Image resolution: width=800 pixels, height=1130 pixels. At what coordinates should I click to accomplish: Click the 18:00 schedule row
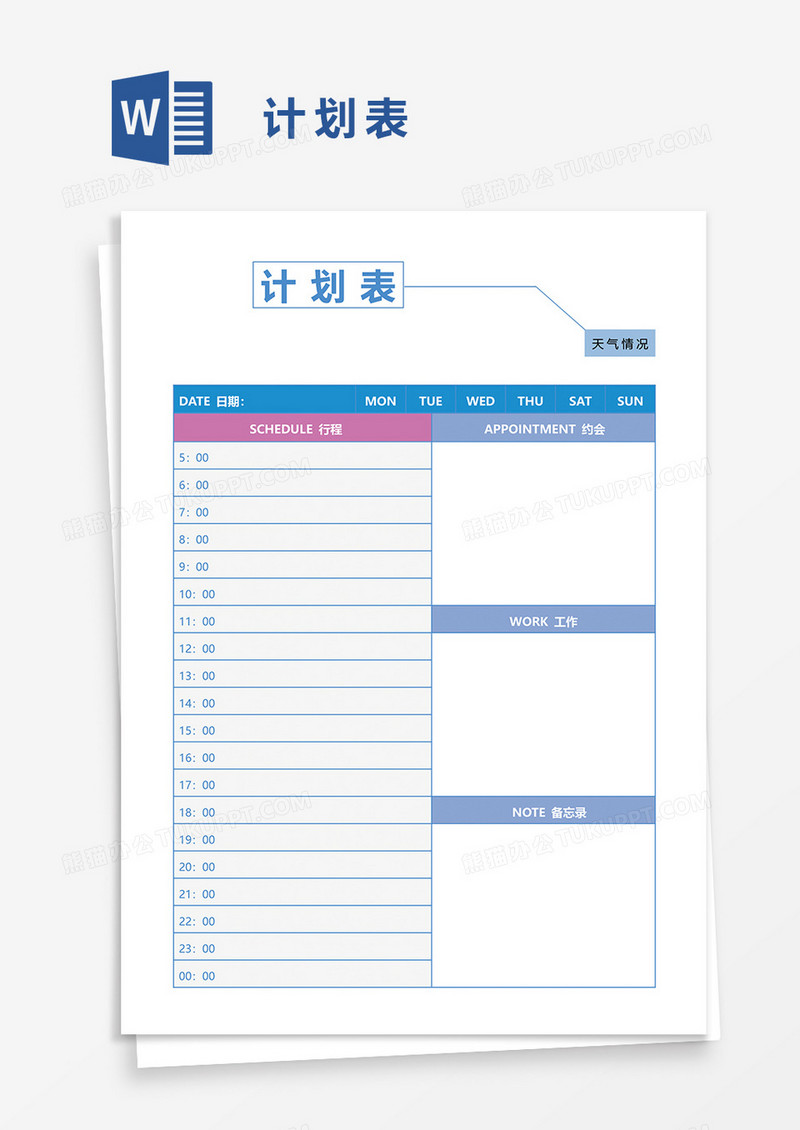(x=303, y=811)
